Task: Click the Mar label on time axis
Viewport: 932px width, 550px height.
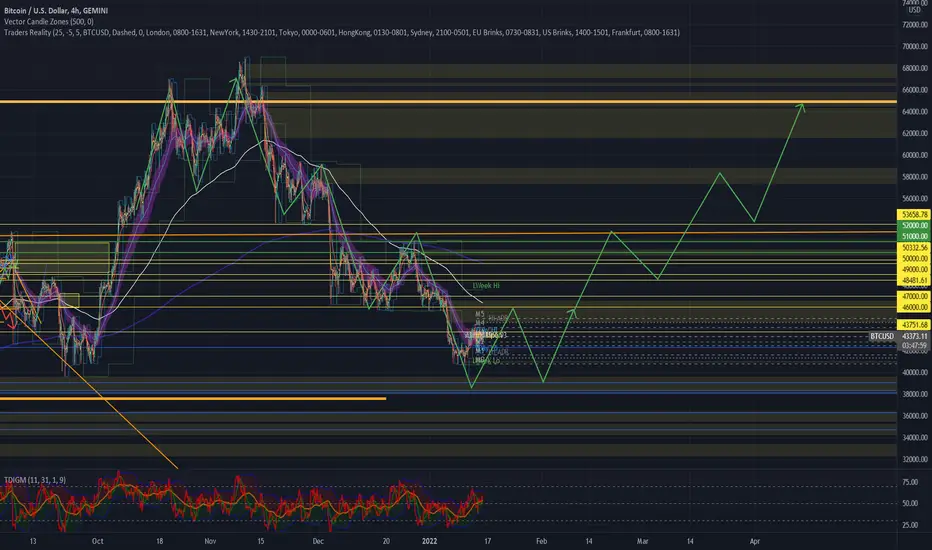Action: [x=643, y=541]
